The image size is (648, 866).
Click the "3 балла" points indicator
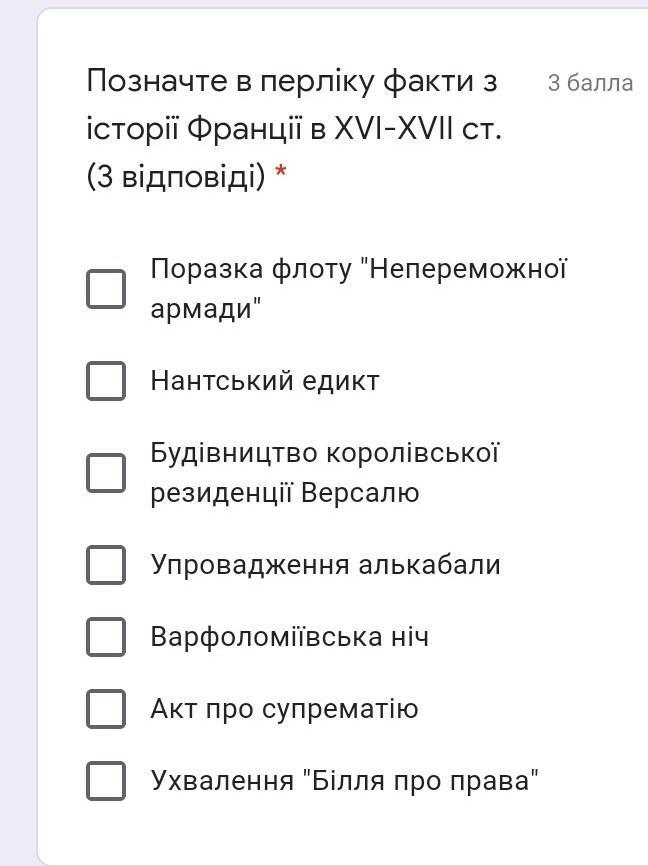590,83
